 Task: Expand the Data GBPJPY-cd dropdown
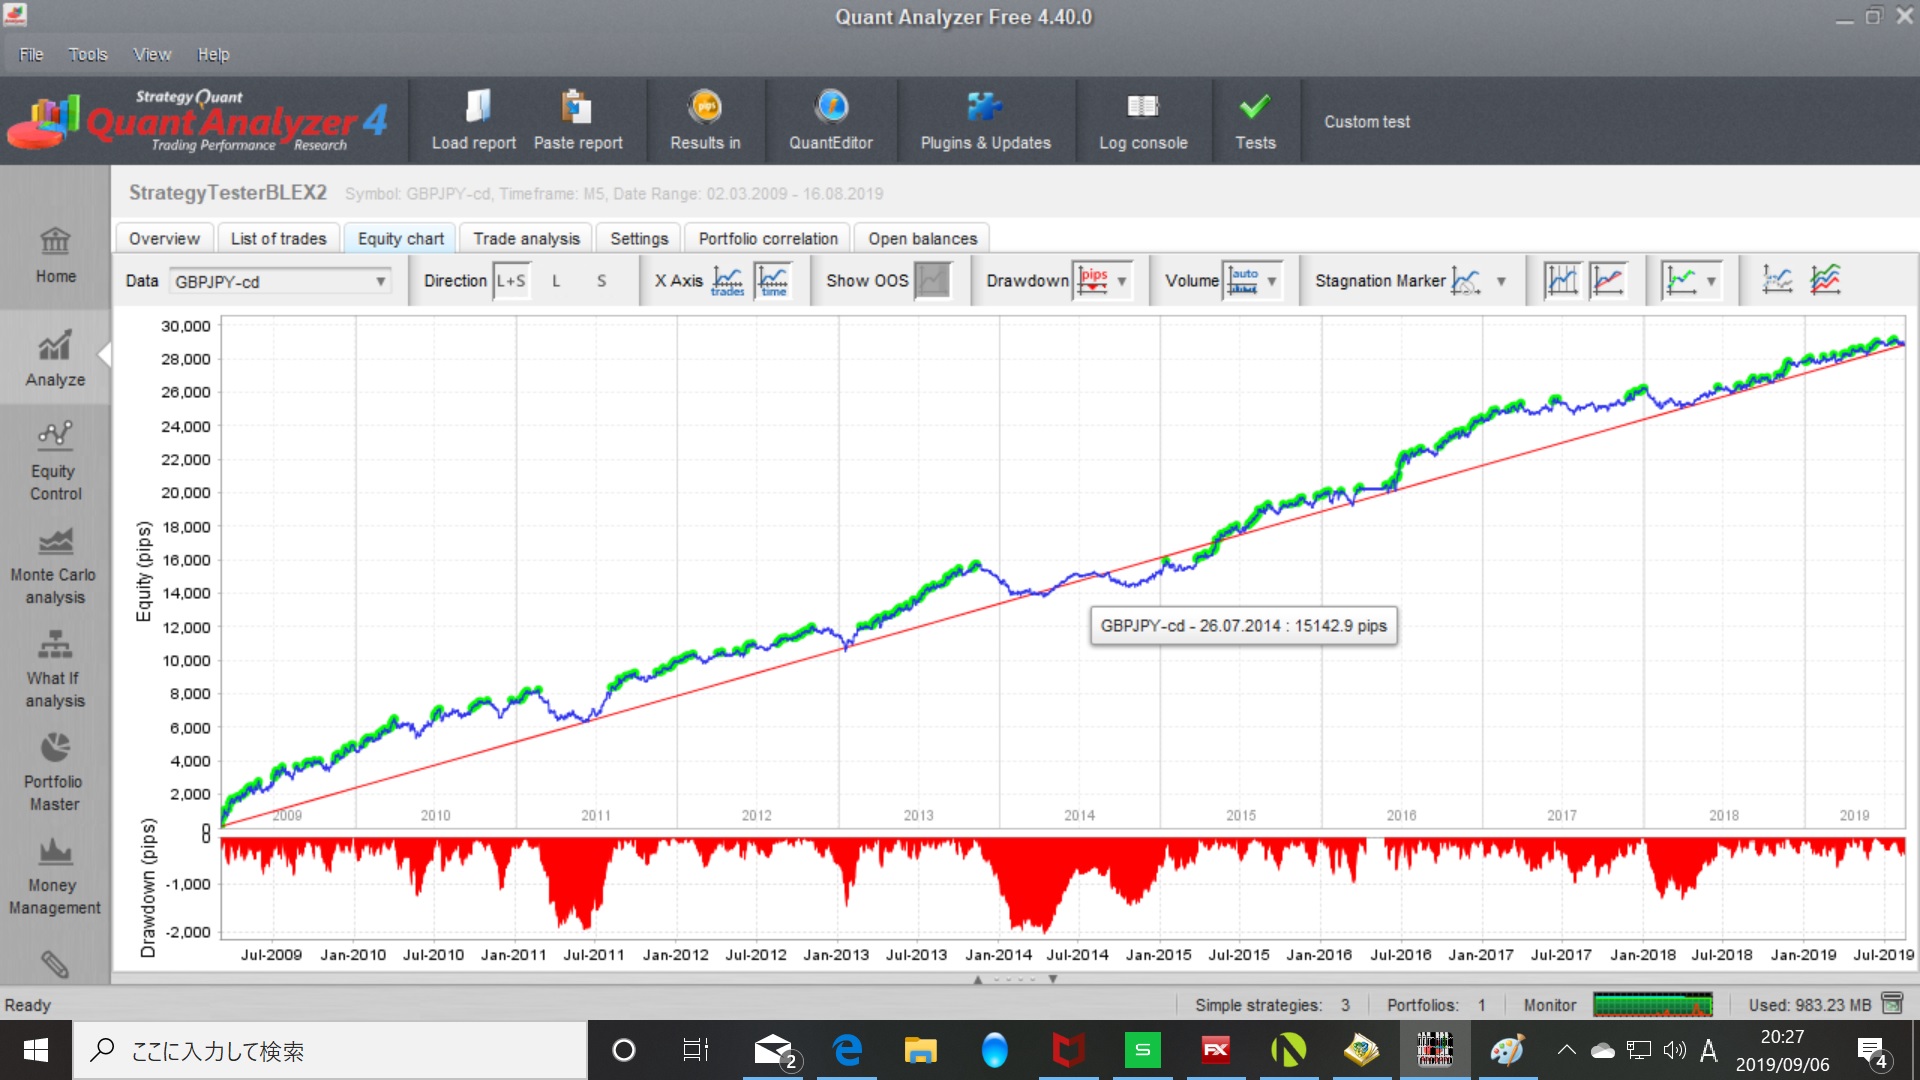(x=380, y=282)
